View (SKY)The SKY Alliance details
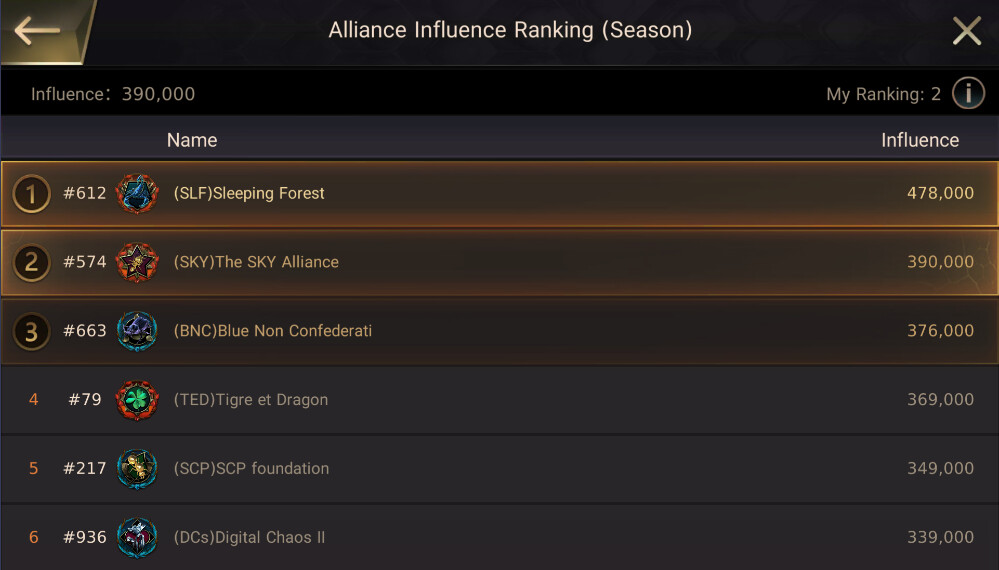Viewport: 999px width, 570px height. [x=256, y=262]
